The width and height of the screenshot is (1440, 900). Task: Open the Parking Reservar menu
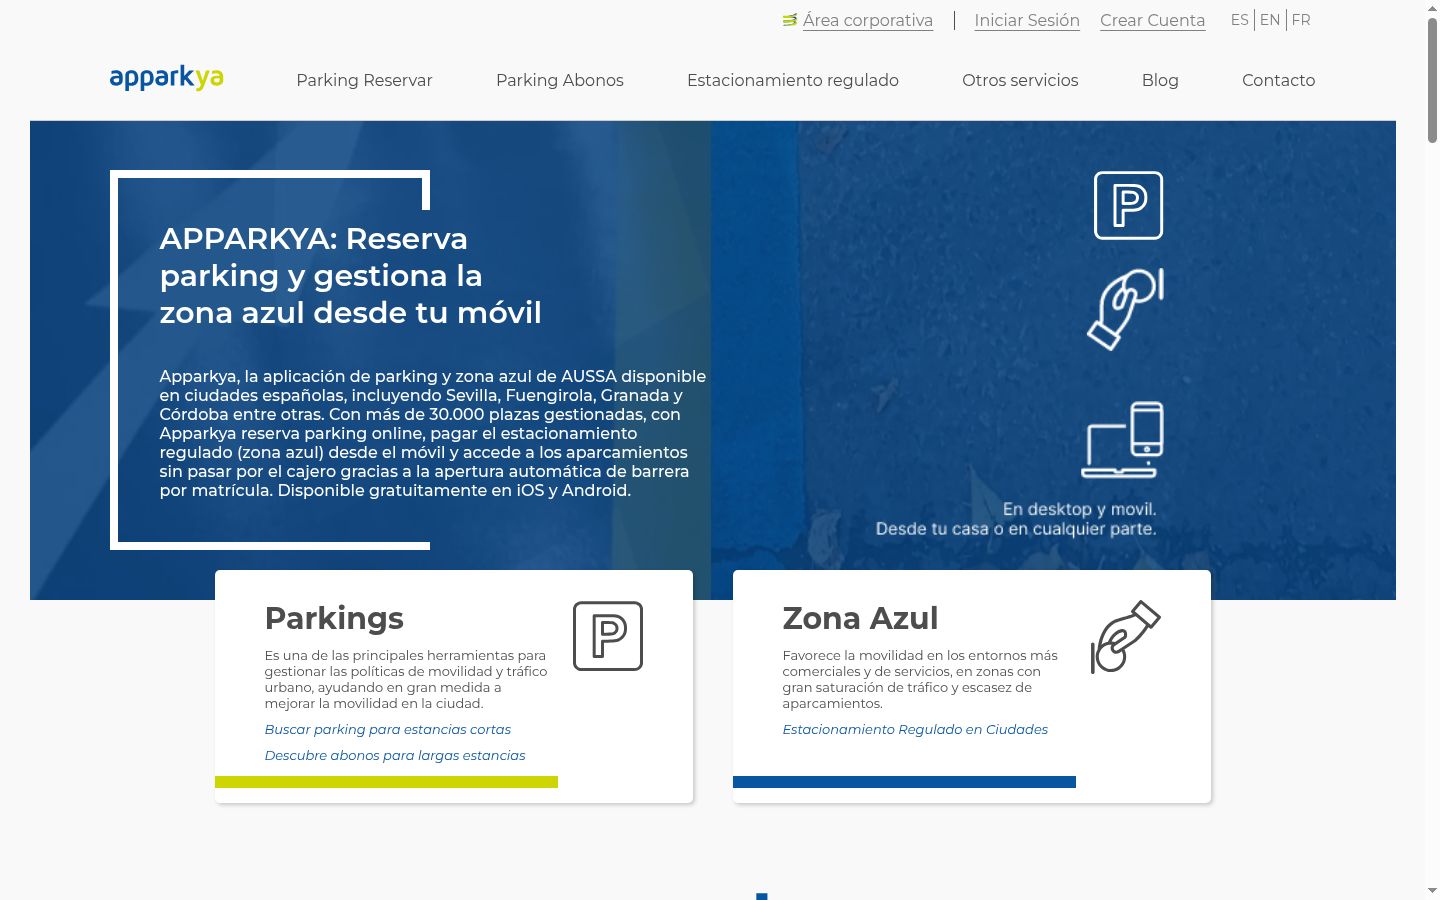tap(364, 80)
